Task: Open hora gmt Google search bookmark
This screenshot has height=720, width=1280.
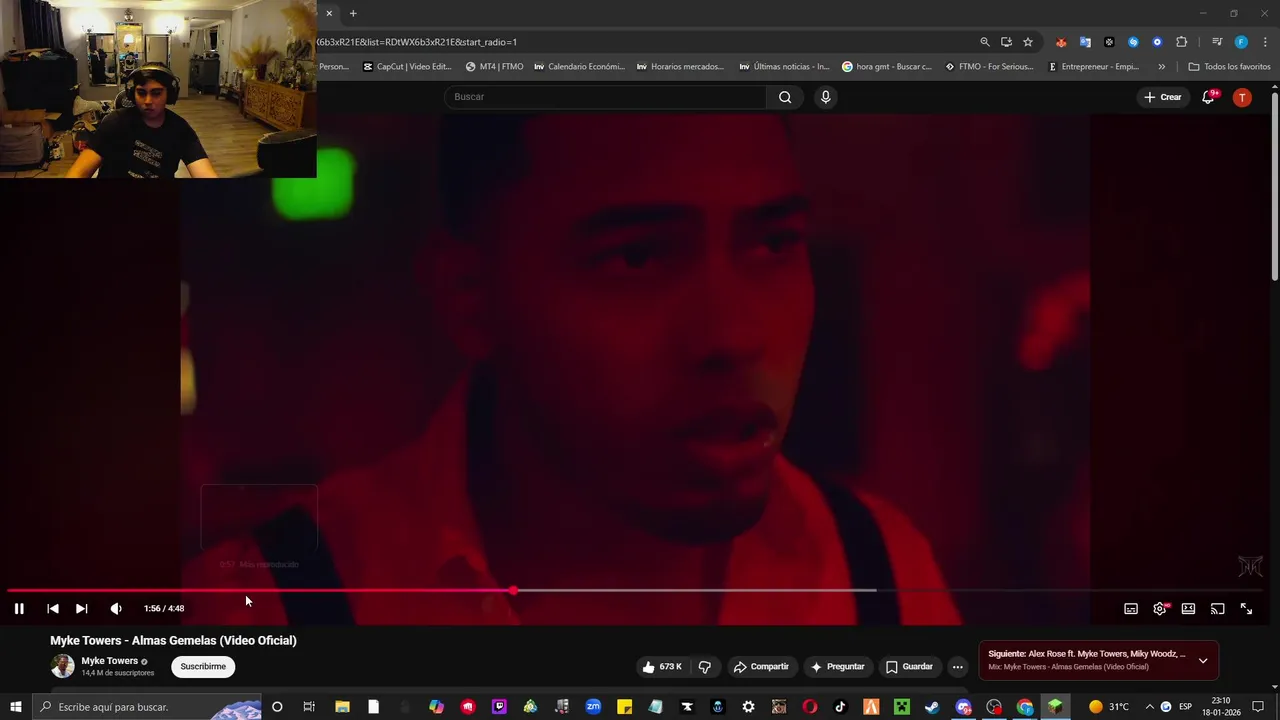Action: coord(887,67)
